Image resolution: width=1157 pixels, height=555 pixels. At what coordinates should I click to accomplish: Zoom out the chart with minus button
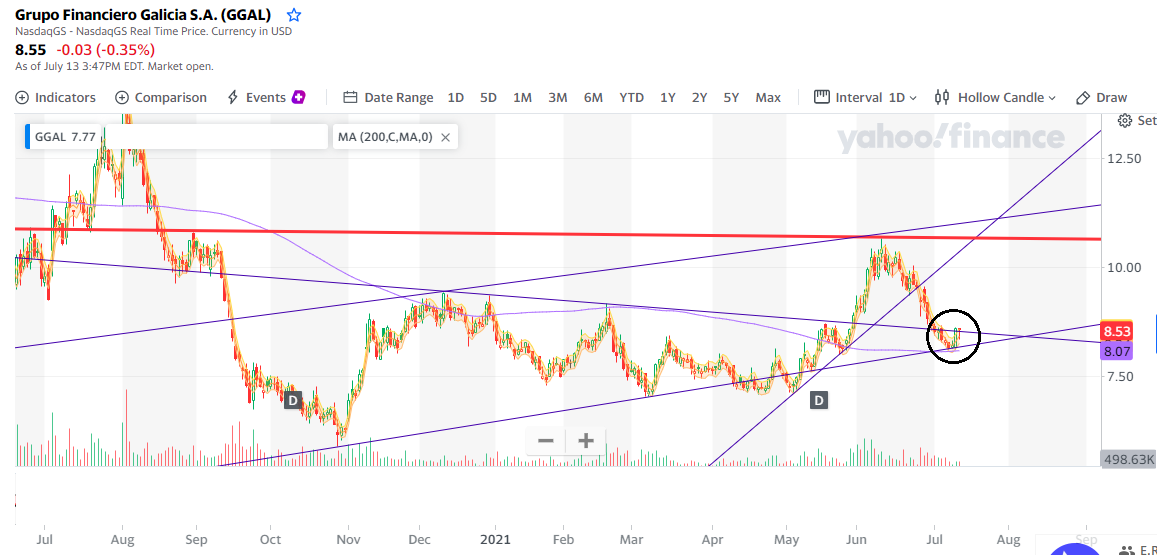(546, 441)
